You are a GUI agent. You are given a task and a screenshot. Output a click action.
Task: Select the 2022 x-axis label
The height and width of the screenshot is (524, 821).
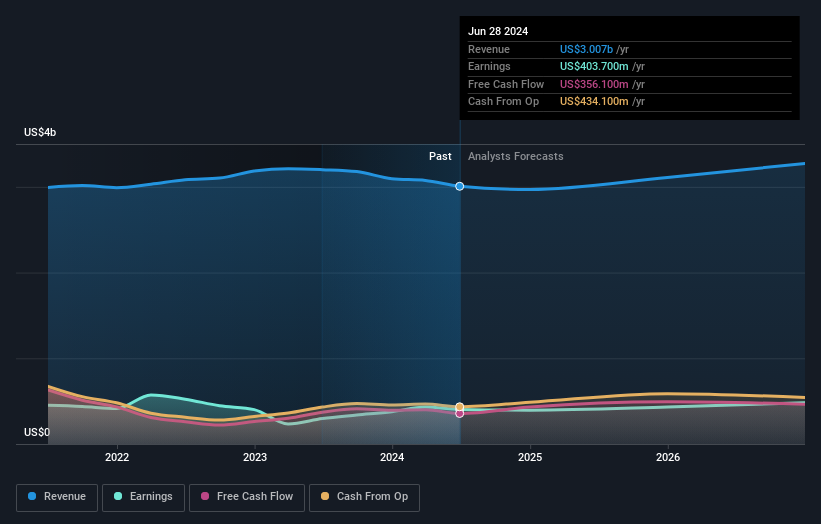117,457
